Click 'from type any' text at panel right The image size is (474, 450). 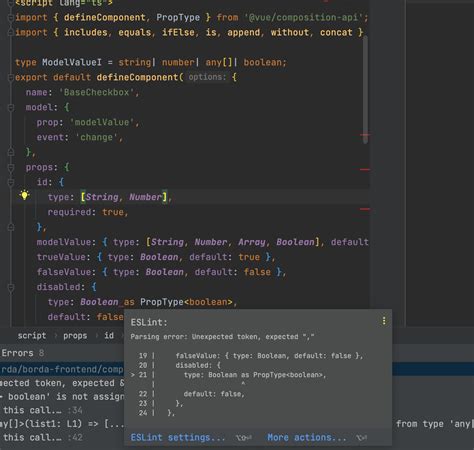[435, 424]
